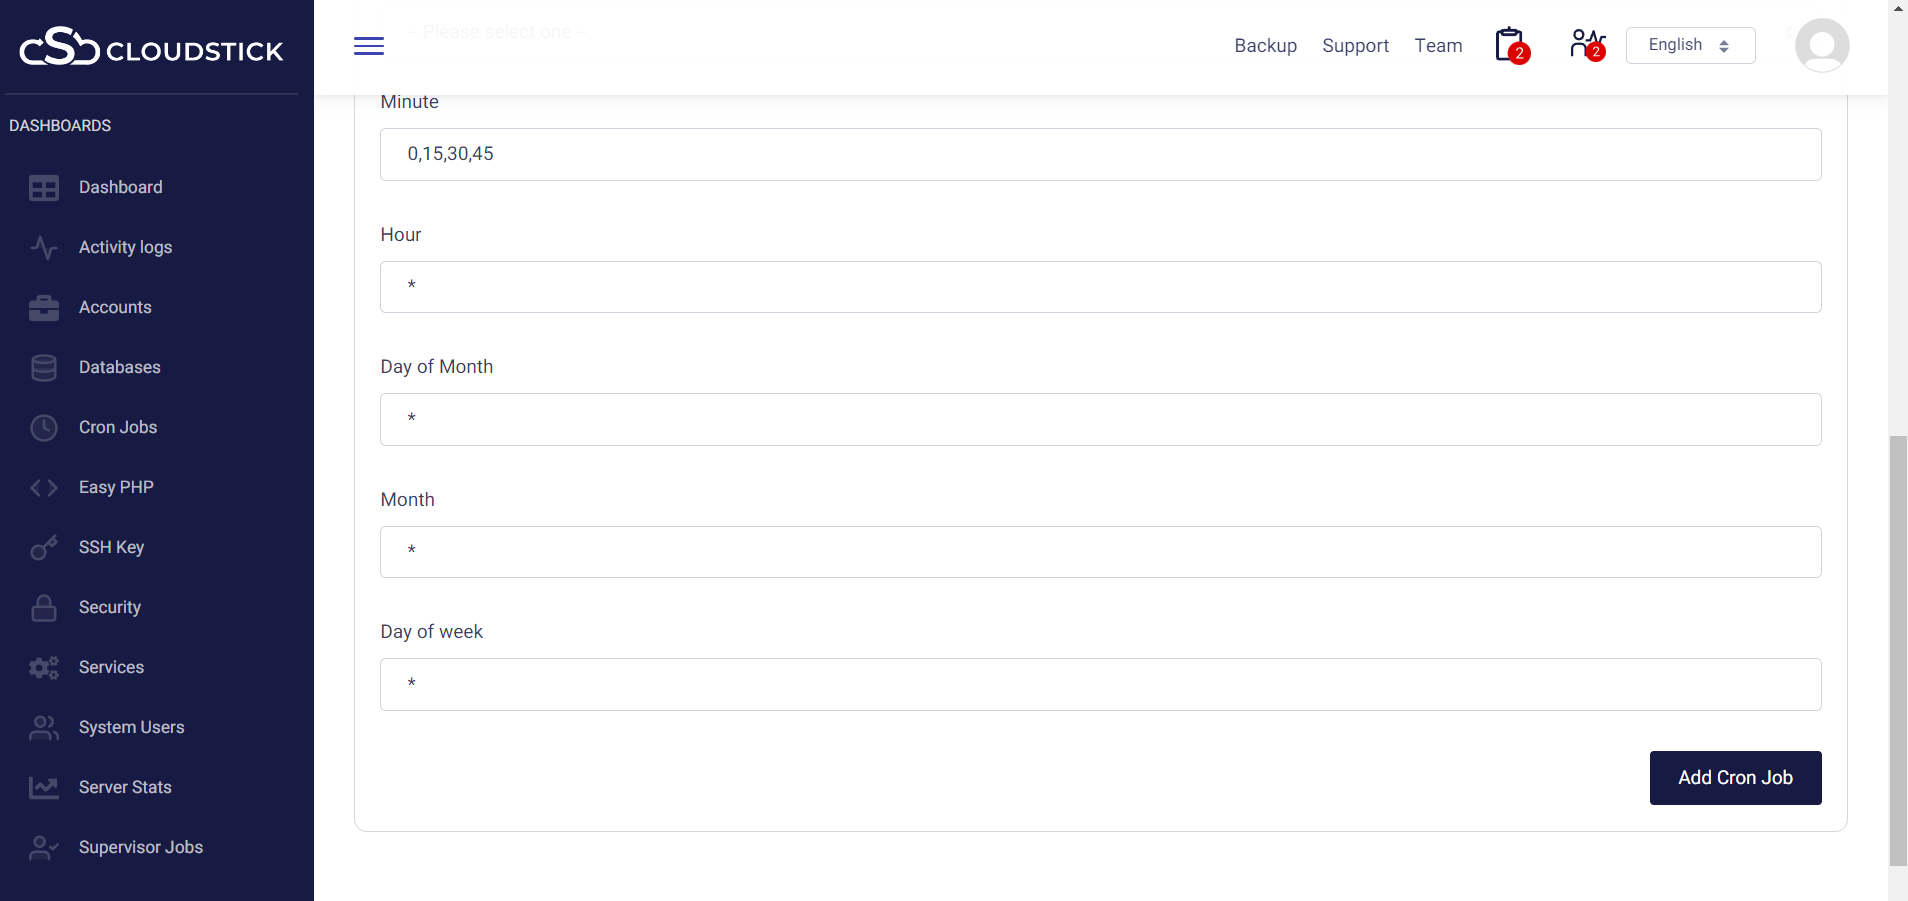Click the Security lock icon

(44, 608)
